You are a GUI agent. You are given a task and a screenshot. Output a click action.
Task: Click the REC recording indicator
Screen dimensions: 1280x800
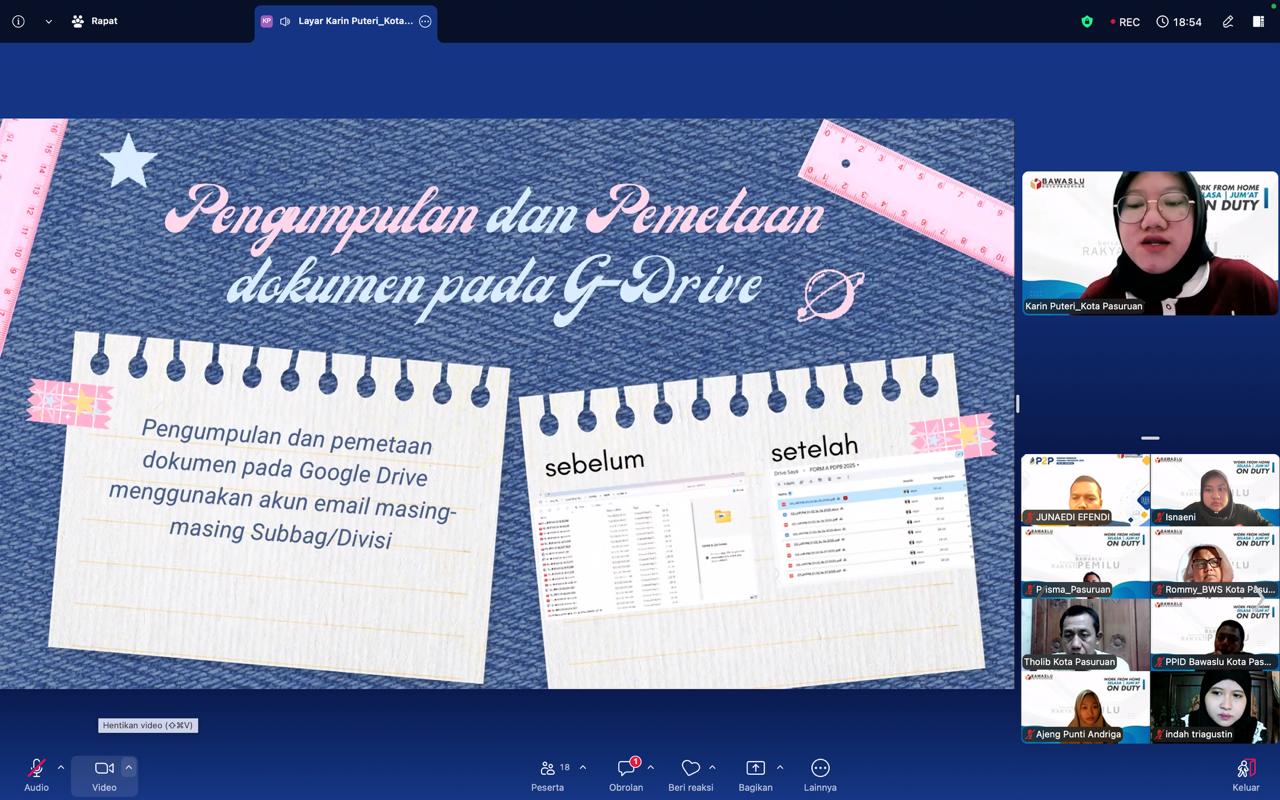pos(1125,21)
